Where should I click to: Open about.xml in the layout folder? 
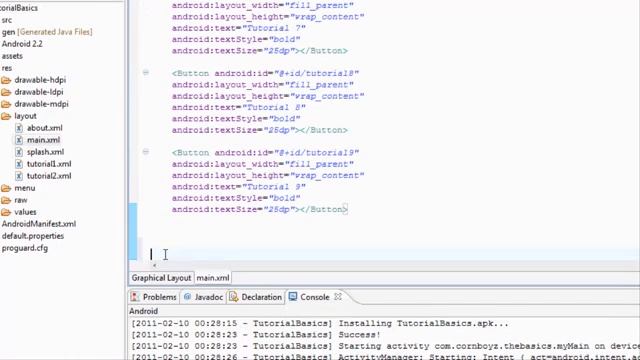(x=44, y=128)
